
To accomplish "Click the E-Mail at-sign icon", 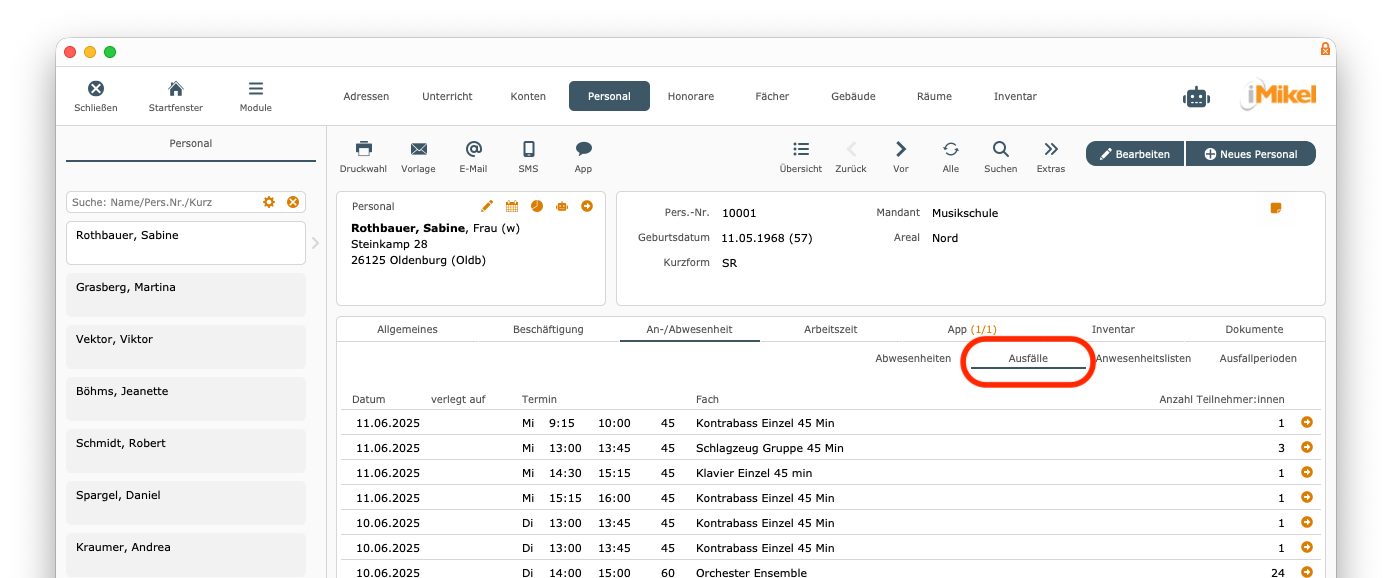I will click(473, 149).
